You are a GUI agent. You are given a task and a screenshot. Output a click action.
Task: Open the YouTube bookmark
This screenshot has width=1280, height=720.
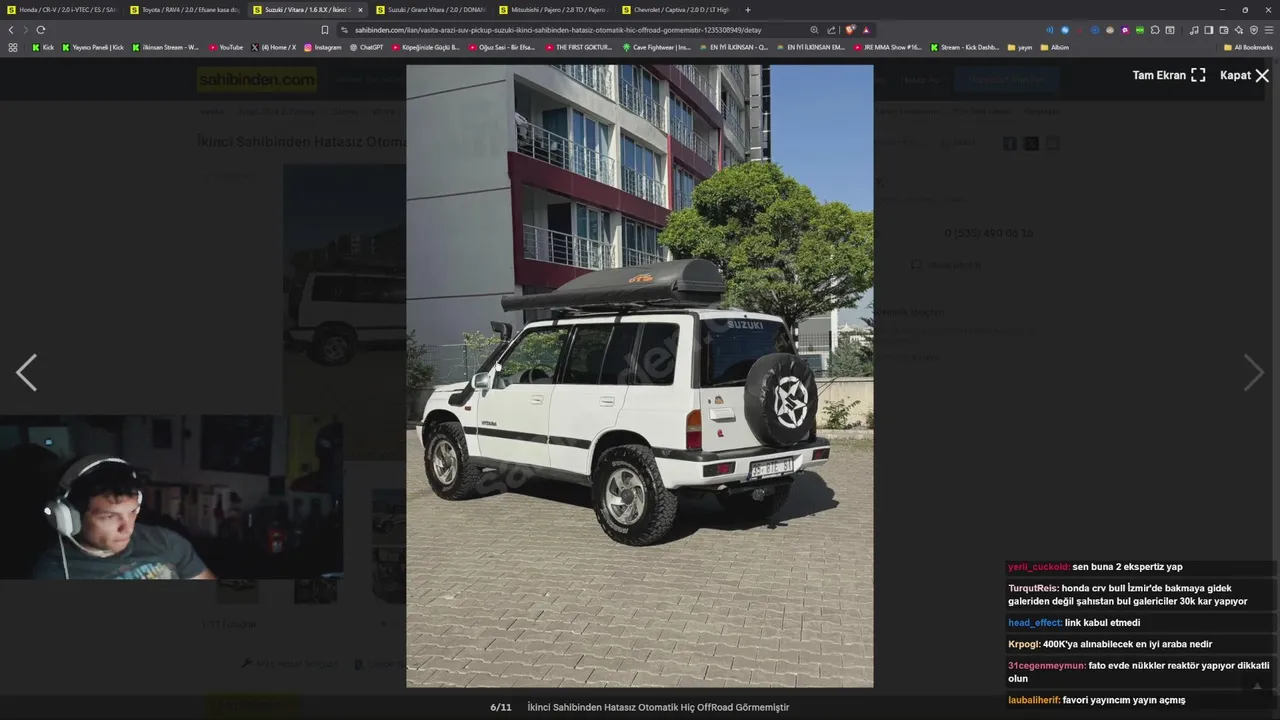(226, 47)
